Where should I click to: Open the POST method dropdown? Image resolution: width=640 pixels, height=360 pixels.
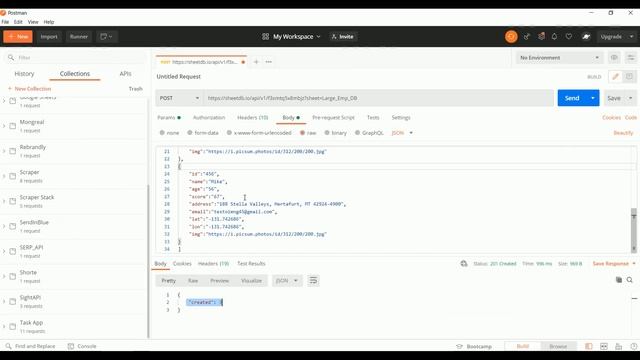click(x=179, y=98)
